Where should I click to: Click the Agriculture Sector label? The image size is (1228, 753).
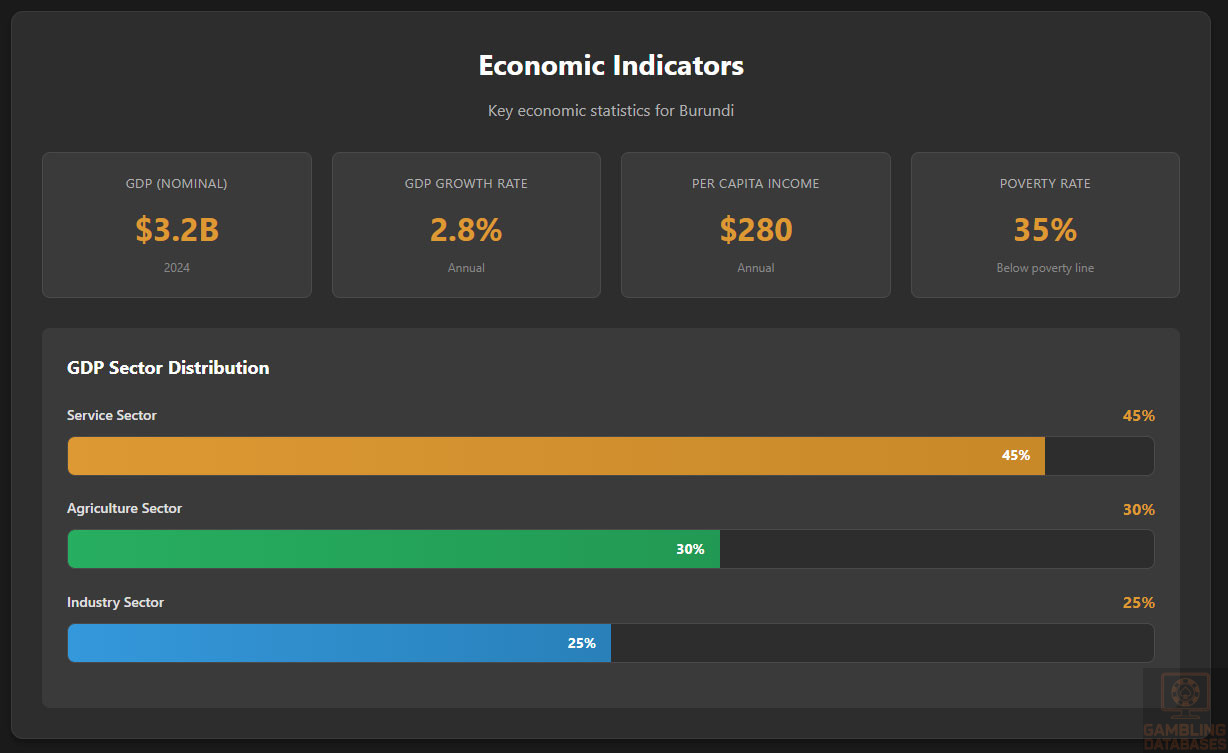tap(124, 508)
